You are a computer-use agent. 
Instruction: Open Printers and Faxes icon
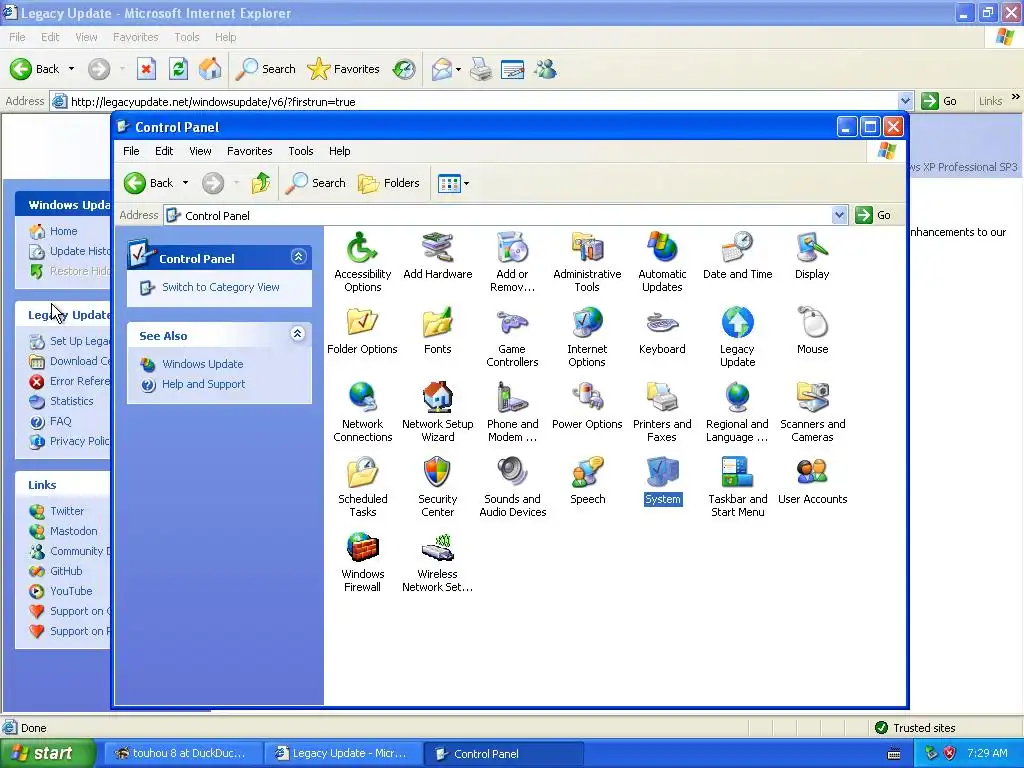coord(662,413)
